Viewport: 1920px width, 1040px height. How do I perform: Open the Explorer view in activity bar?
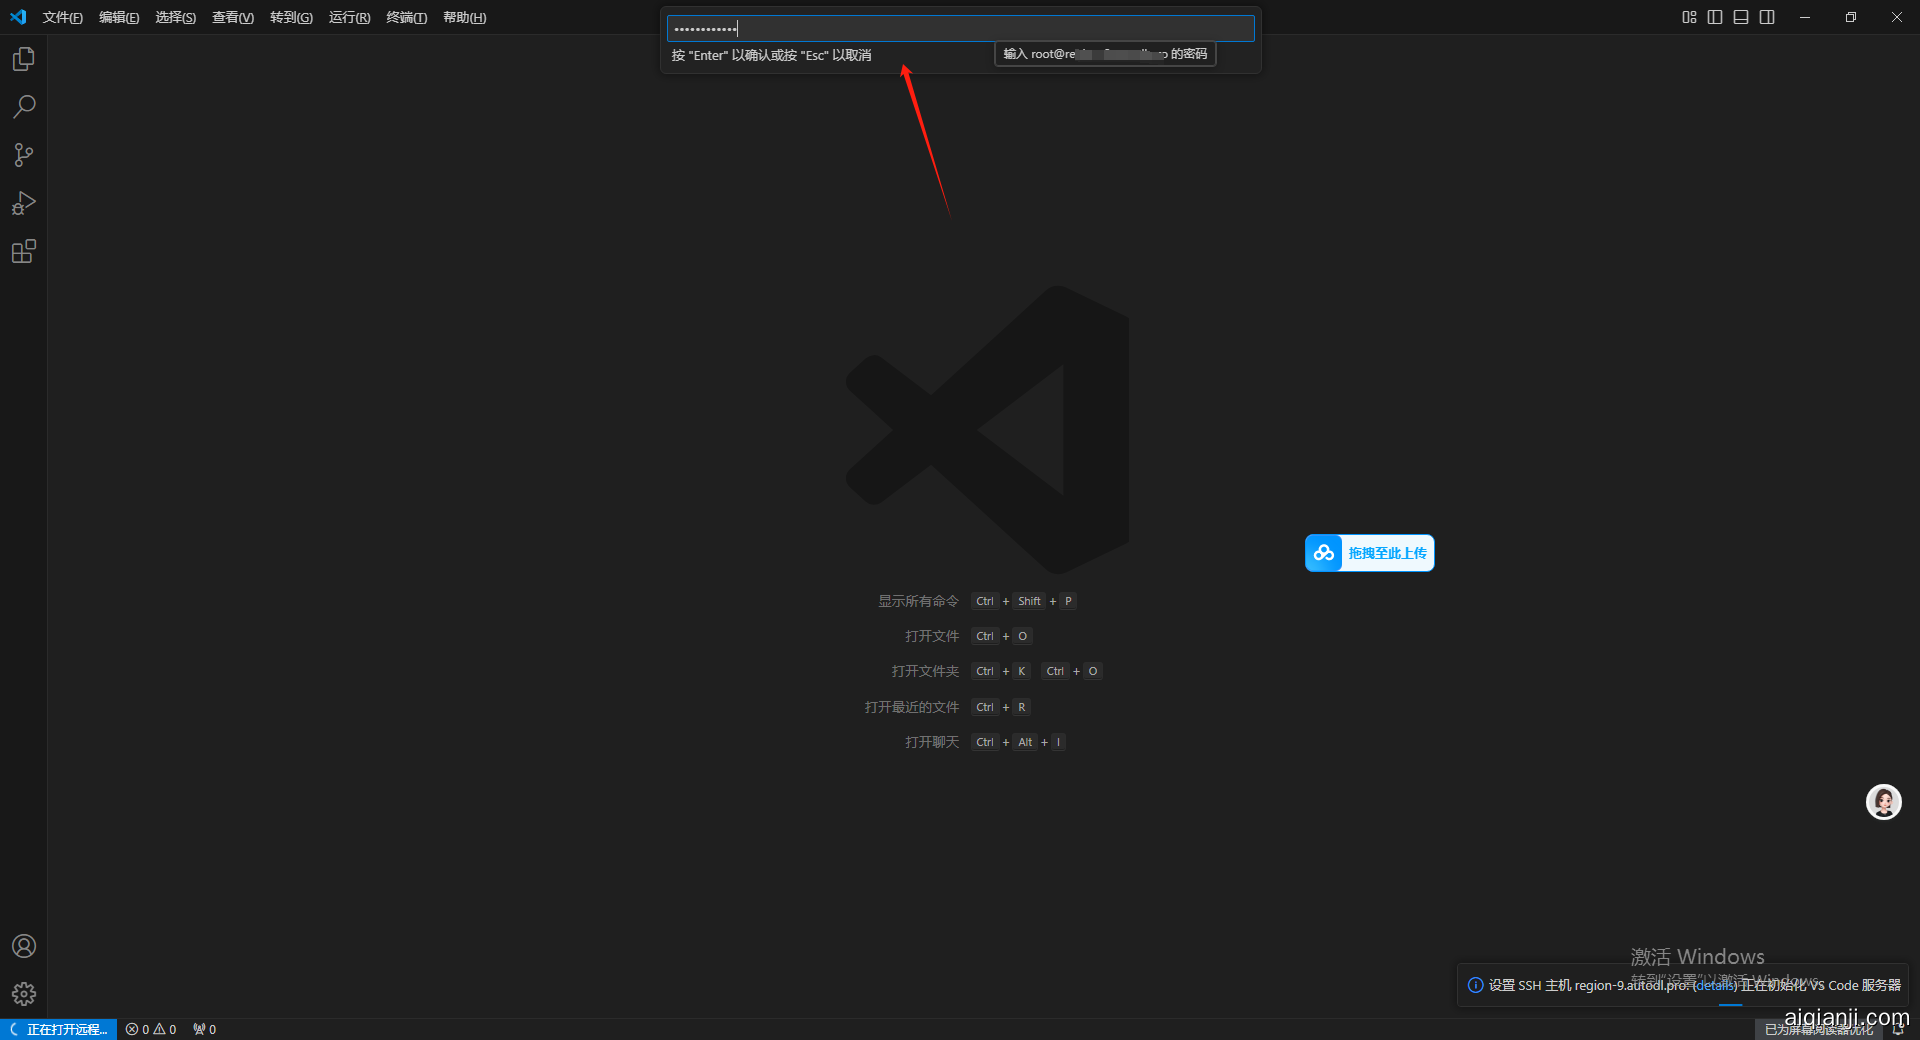(24, 60)
